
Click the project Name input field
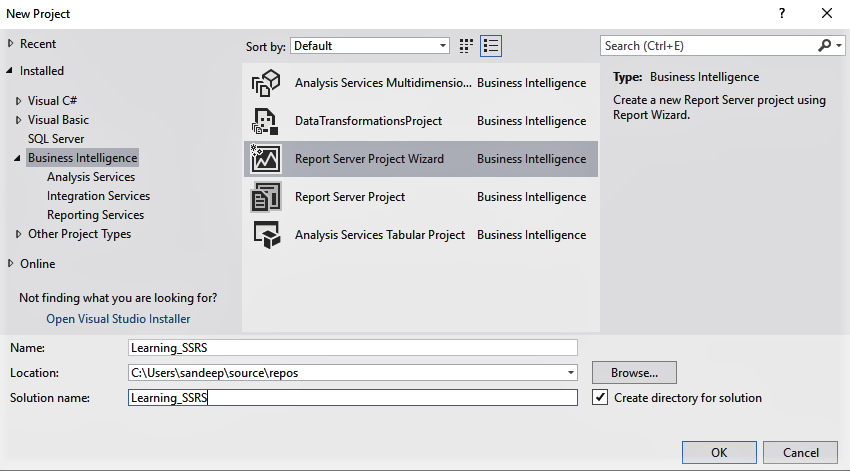click(353, 347)
